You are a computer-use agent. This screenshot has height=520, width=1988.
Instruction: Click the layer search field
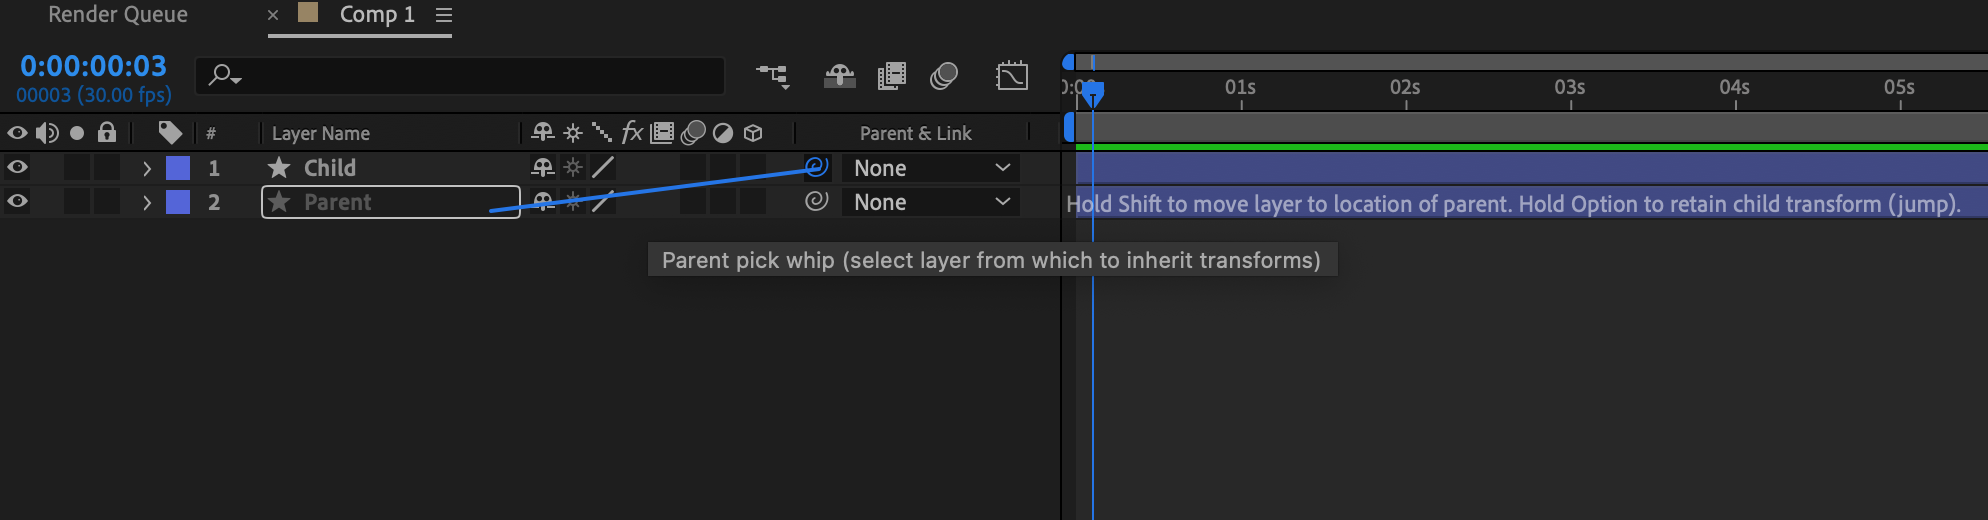(x=470, y=76)
